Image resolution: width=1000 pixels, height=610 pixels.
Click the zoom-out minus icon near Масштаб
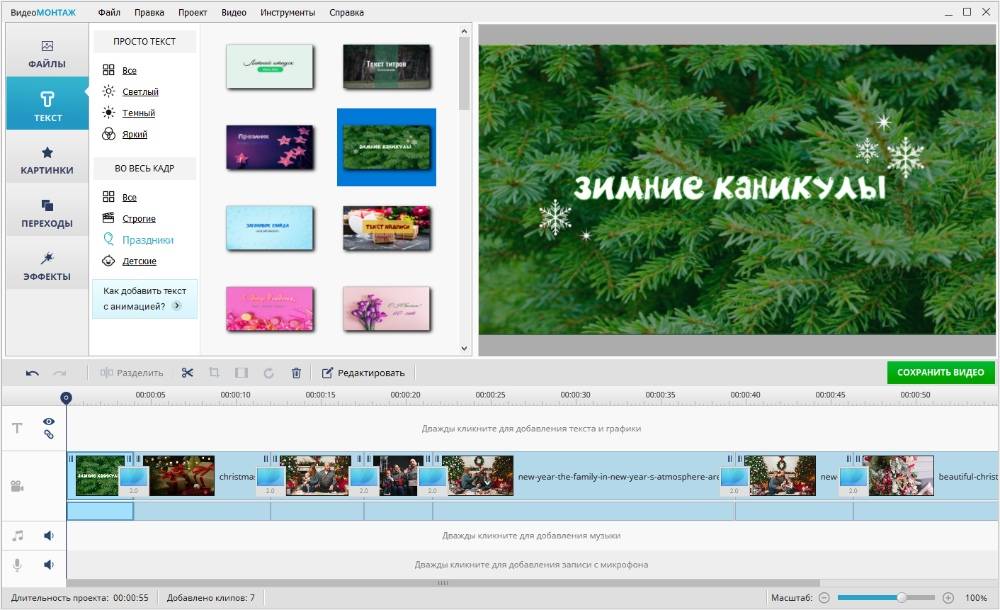824,598
